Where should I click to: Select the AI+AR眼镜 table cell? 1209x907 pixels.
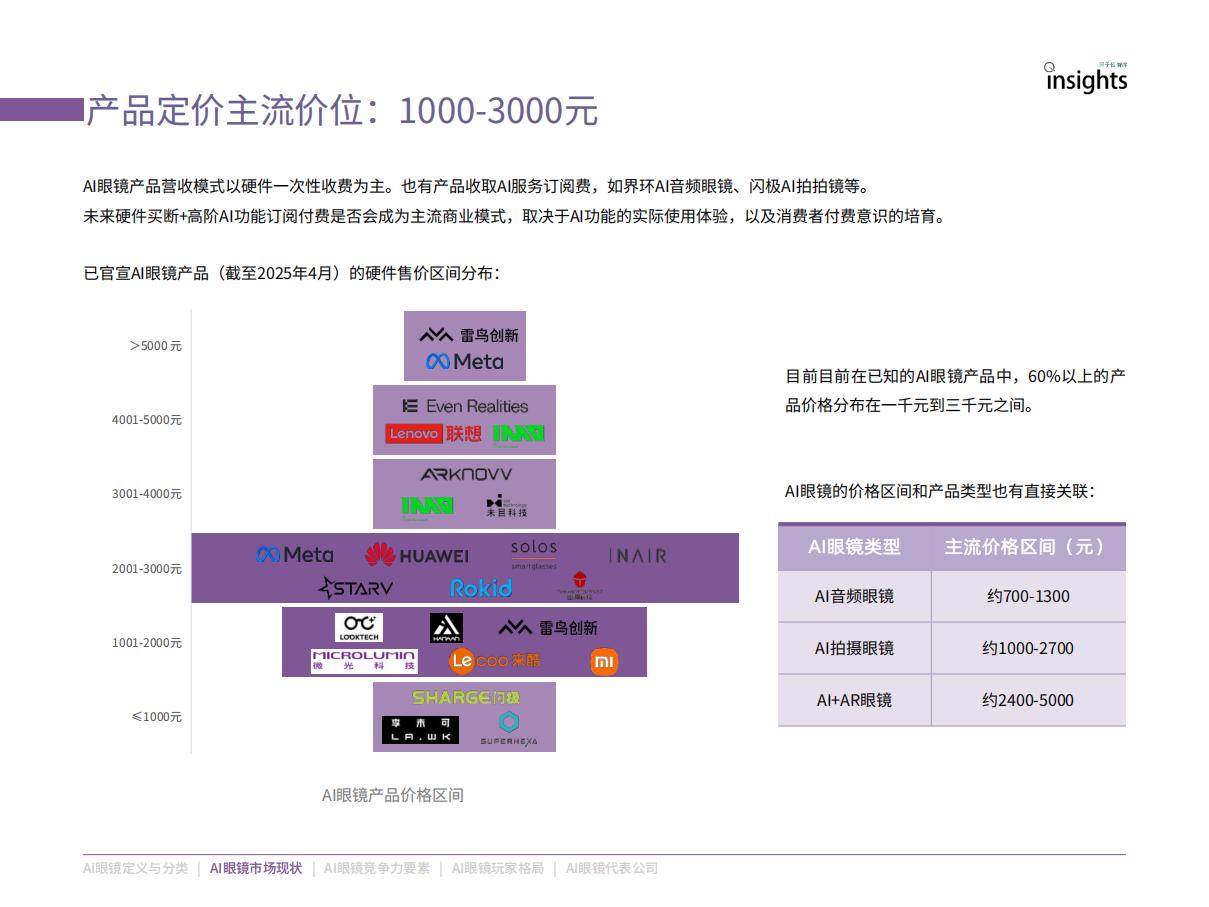pyautogui.click(x=854, y=700)
